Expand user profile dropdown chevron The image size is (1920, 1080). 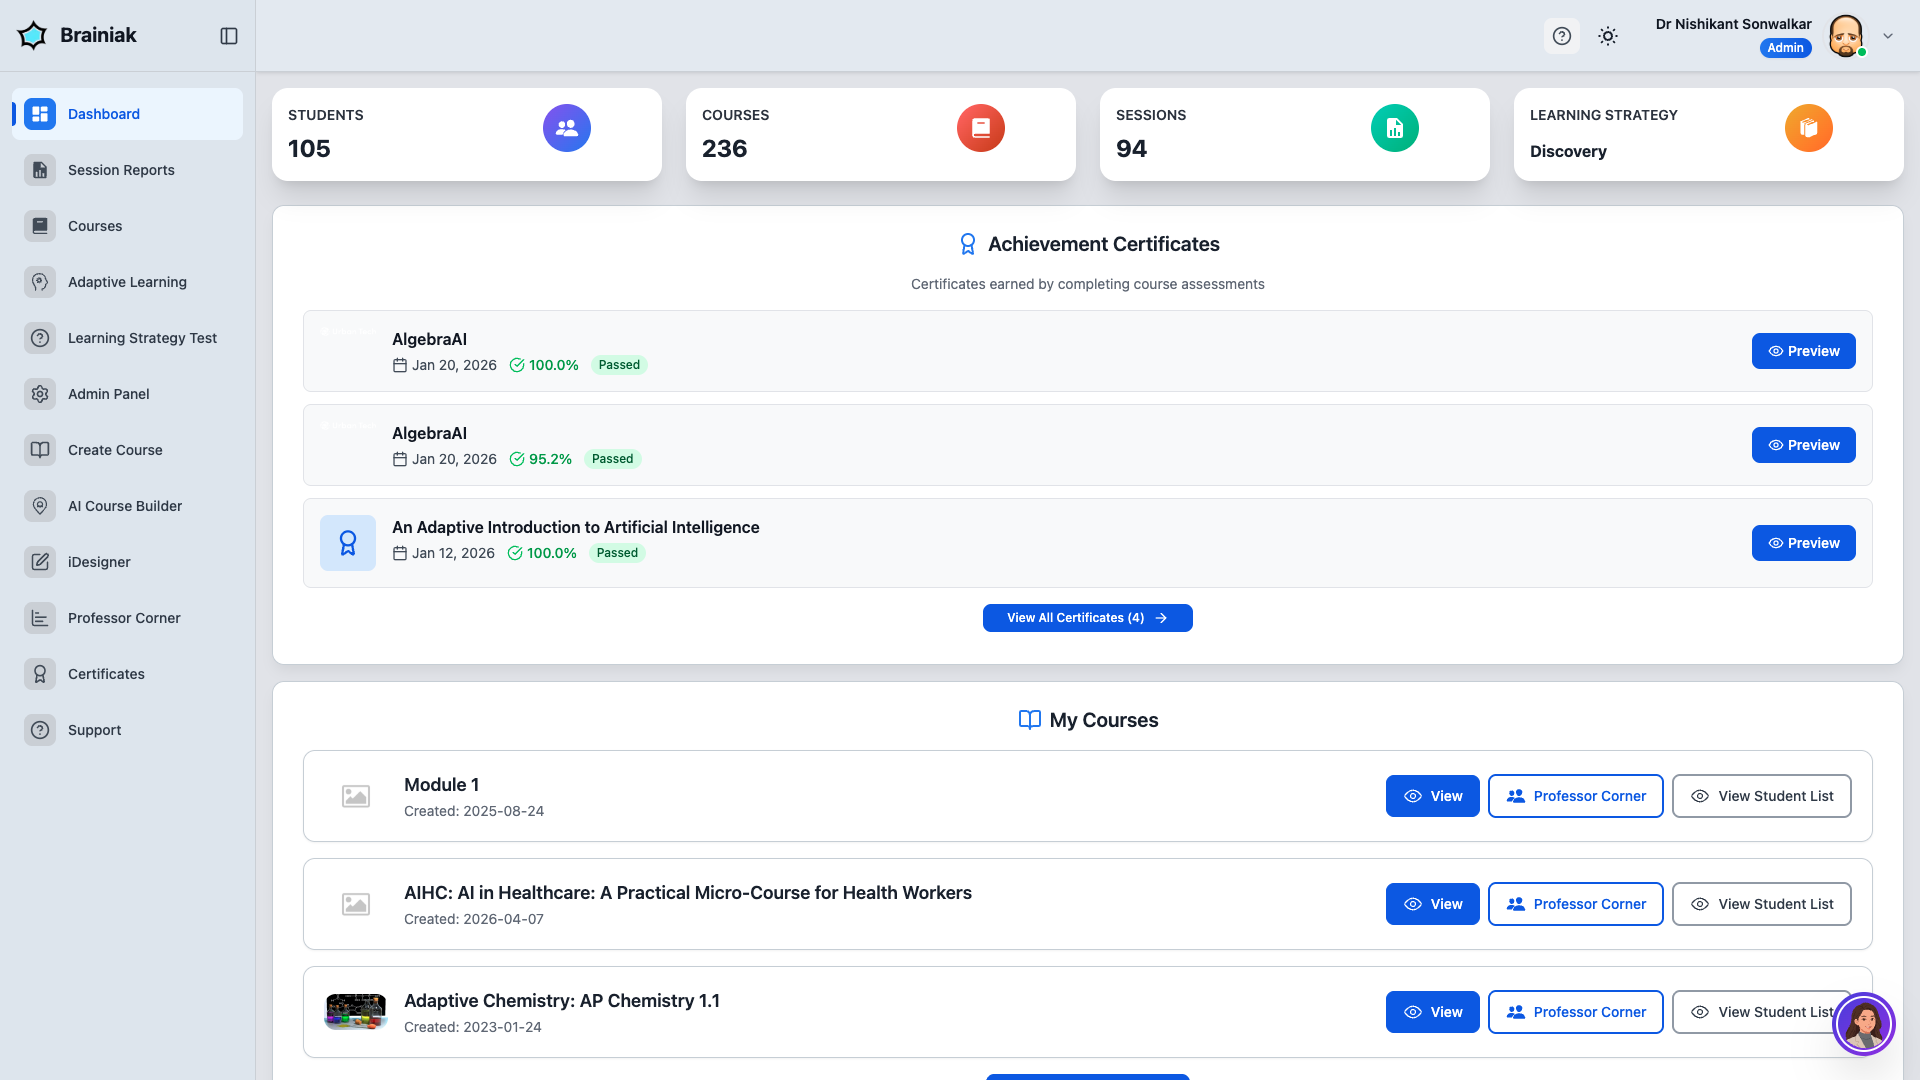[1888, 36]
